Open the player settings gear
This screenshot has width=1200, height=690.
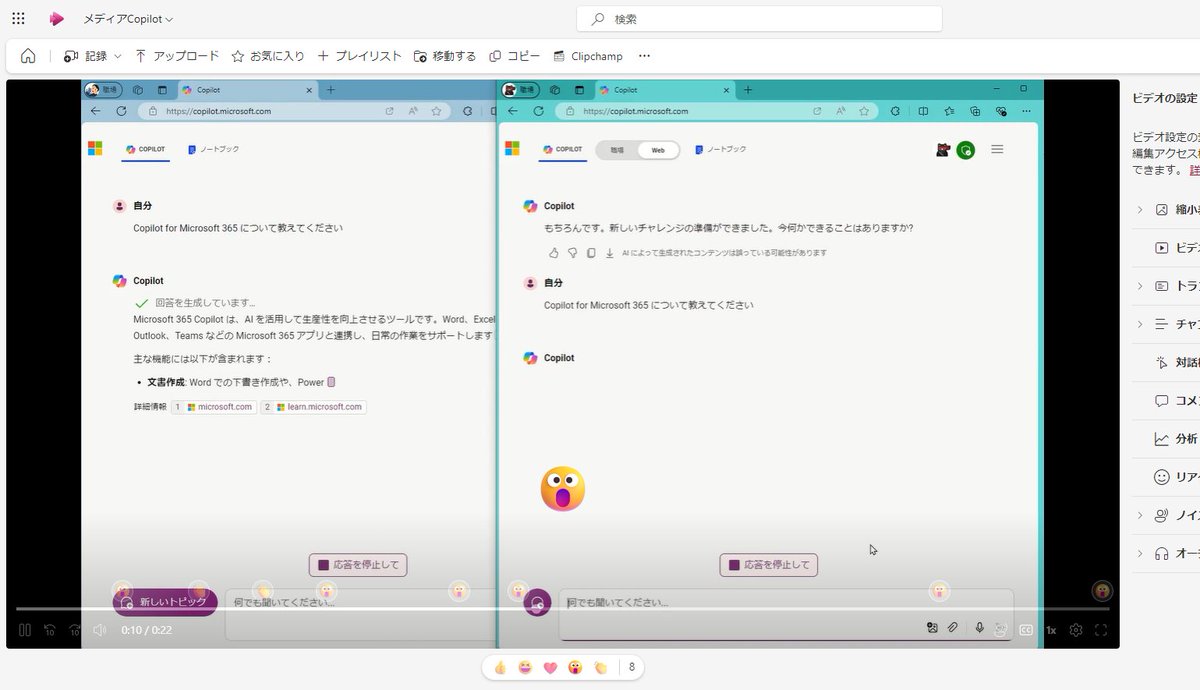coord(1076,630)
